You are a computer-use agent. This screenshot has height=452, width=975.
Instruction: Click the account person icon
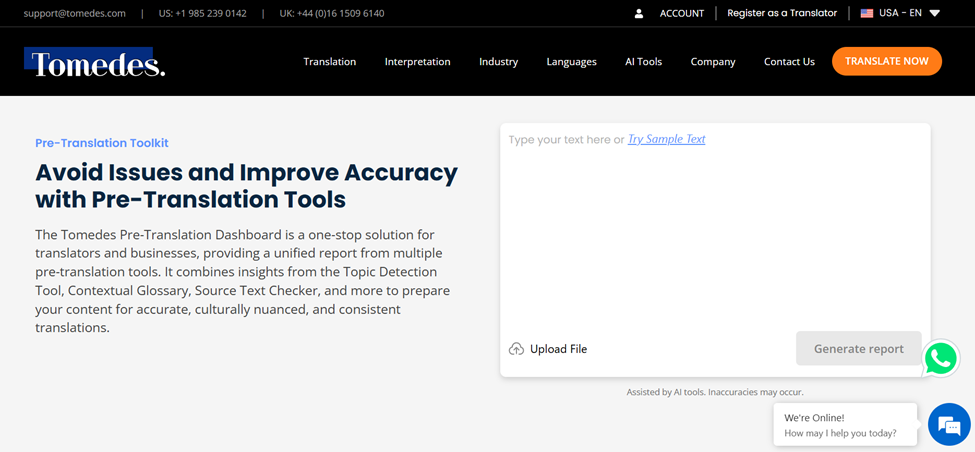click(639, 13)
